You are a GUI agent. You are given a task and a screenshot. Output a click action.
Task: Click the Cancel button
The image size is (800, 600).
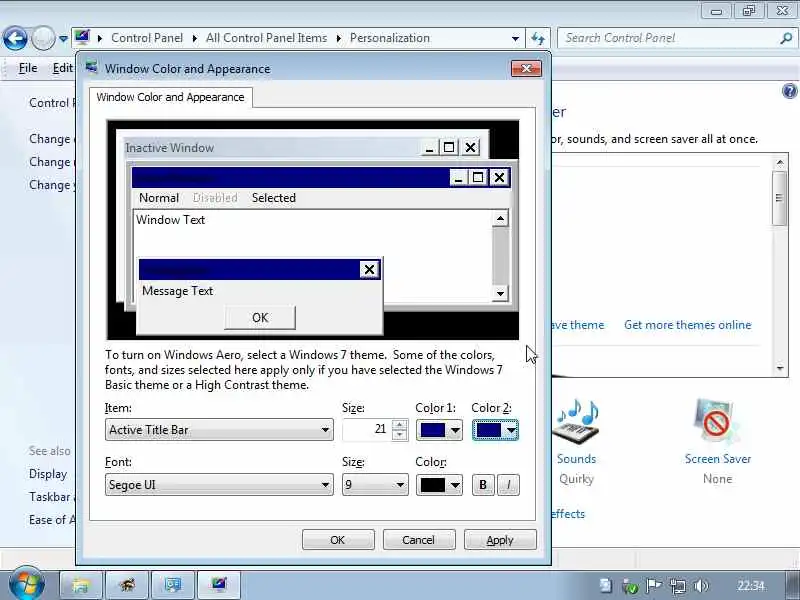coord(418,540)
